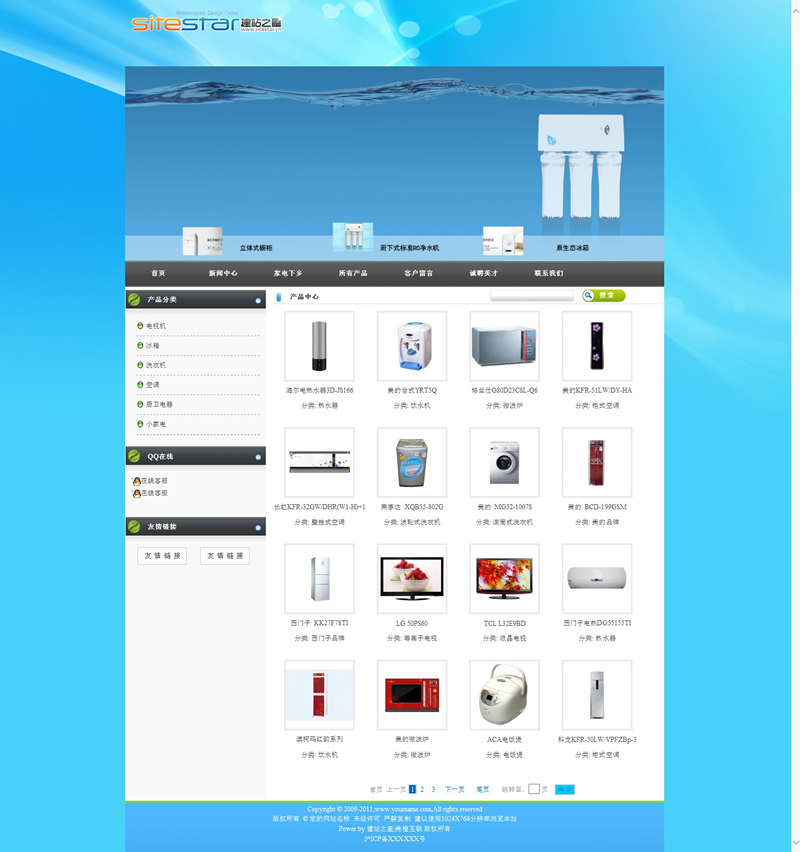
Task: Click the green leaf icon beside 友情链接
Action: click(134, 526)
